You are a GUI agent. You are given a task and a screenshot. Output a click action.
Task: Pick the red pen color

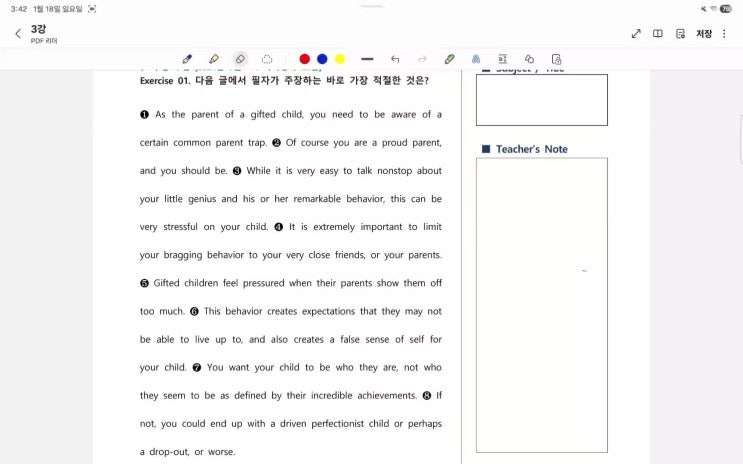click(x=305, y=59)
